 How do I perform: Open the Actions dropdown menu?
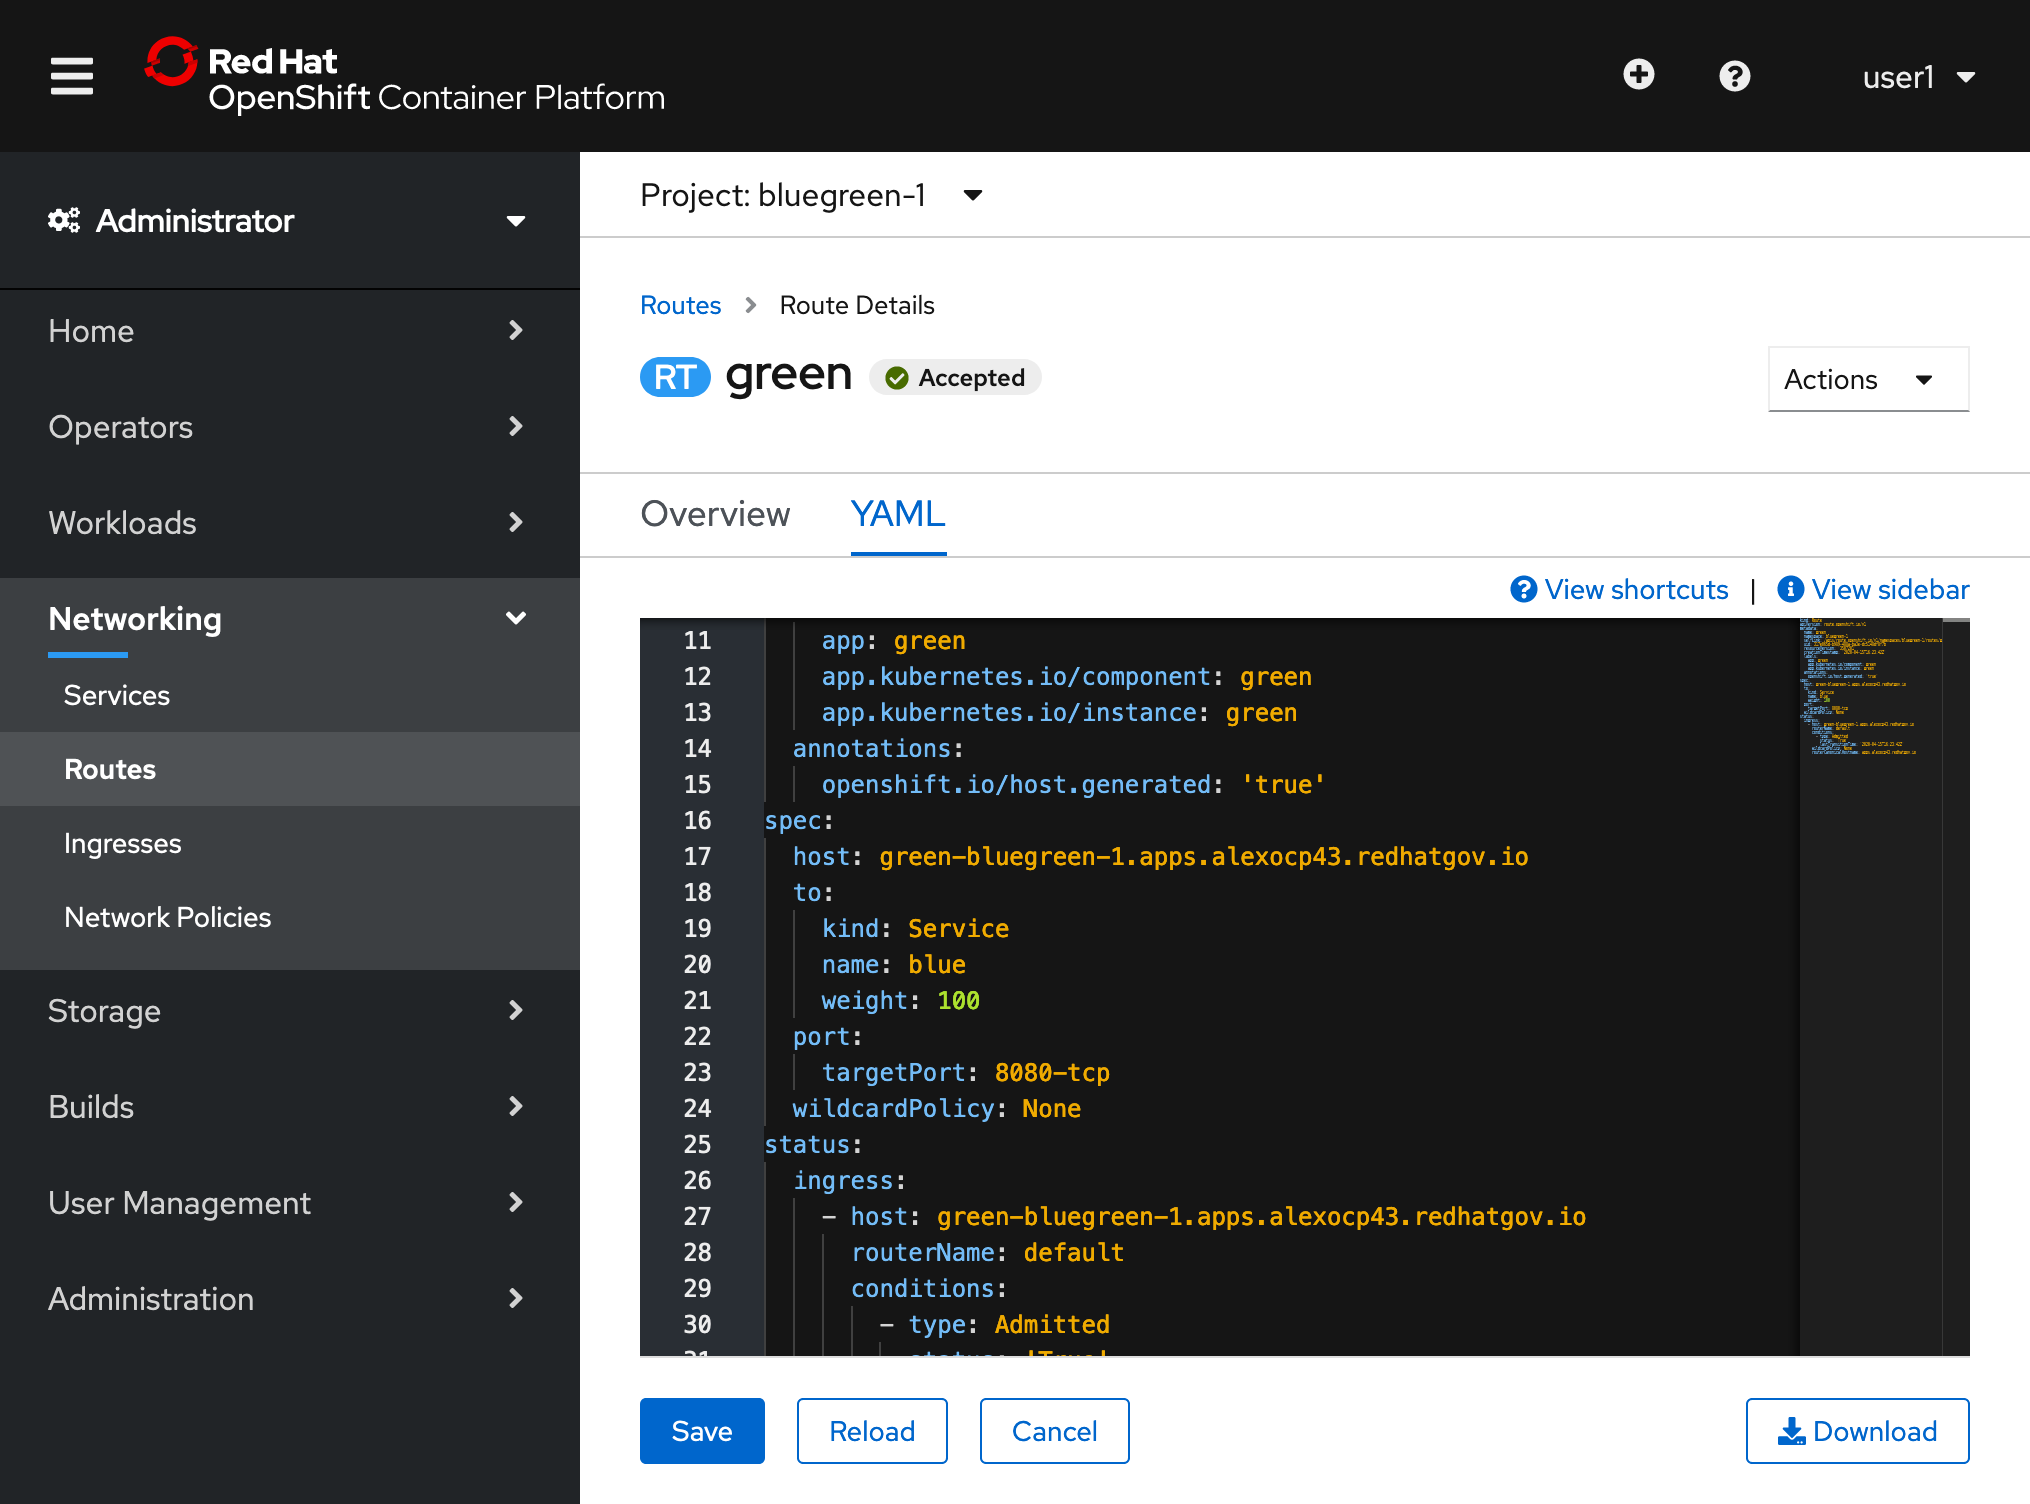tap(1868, 379)
